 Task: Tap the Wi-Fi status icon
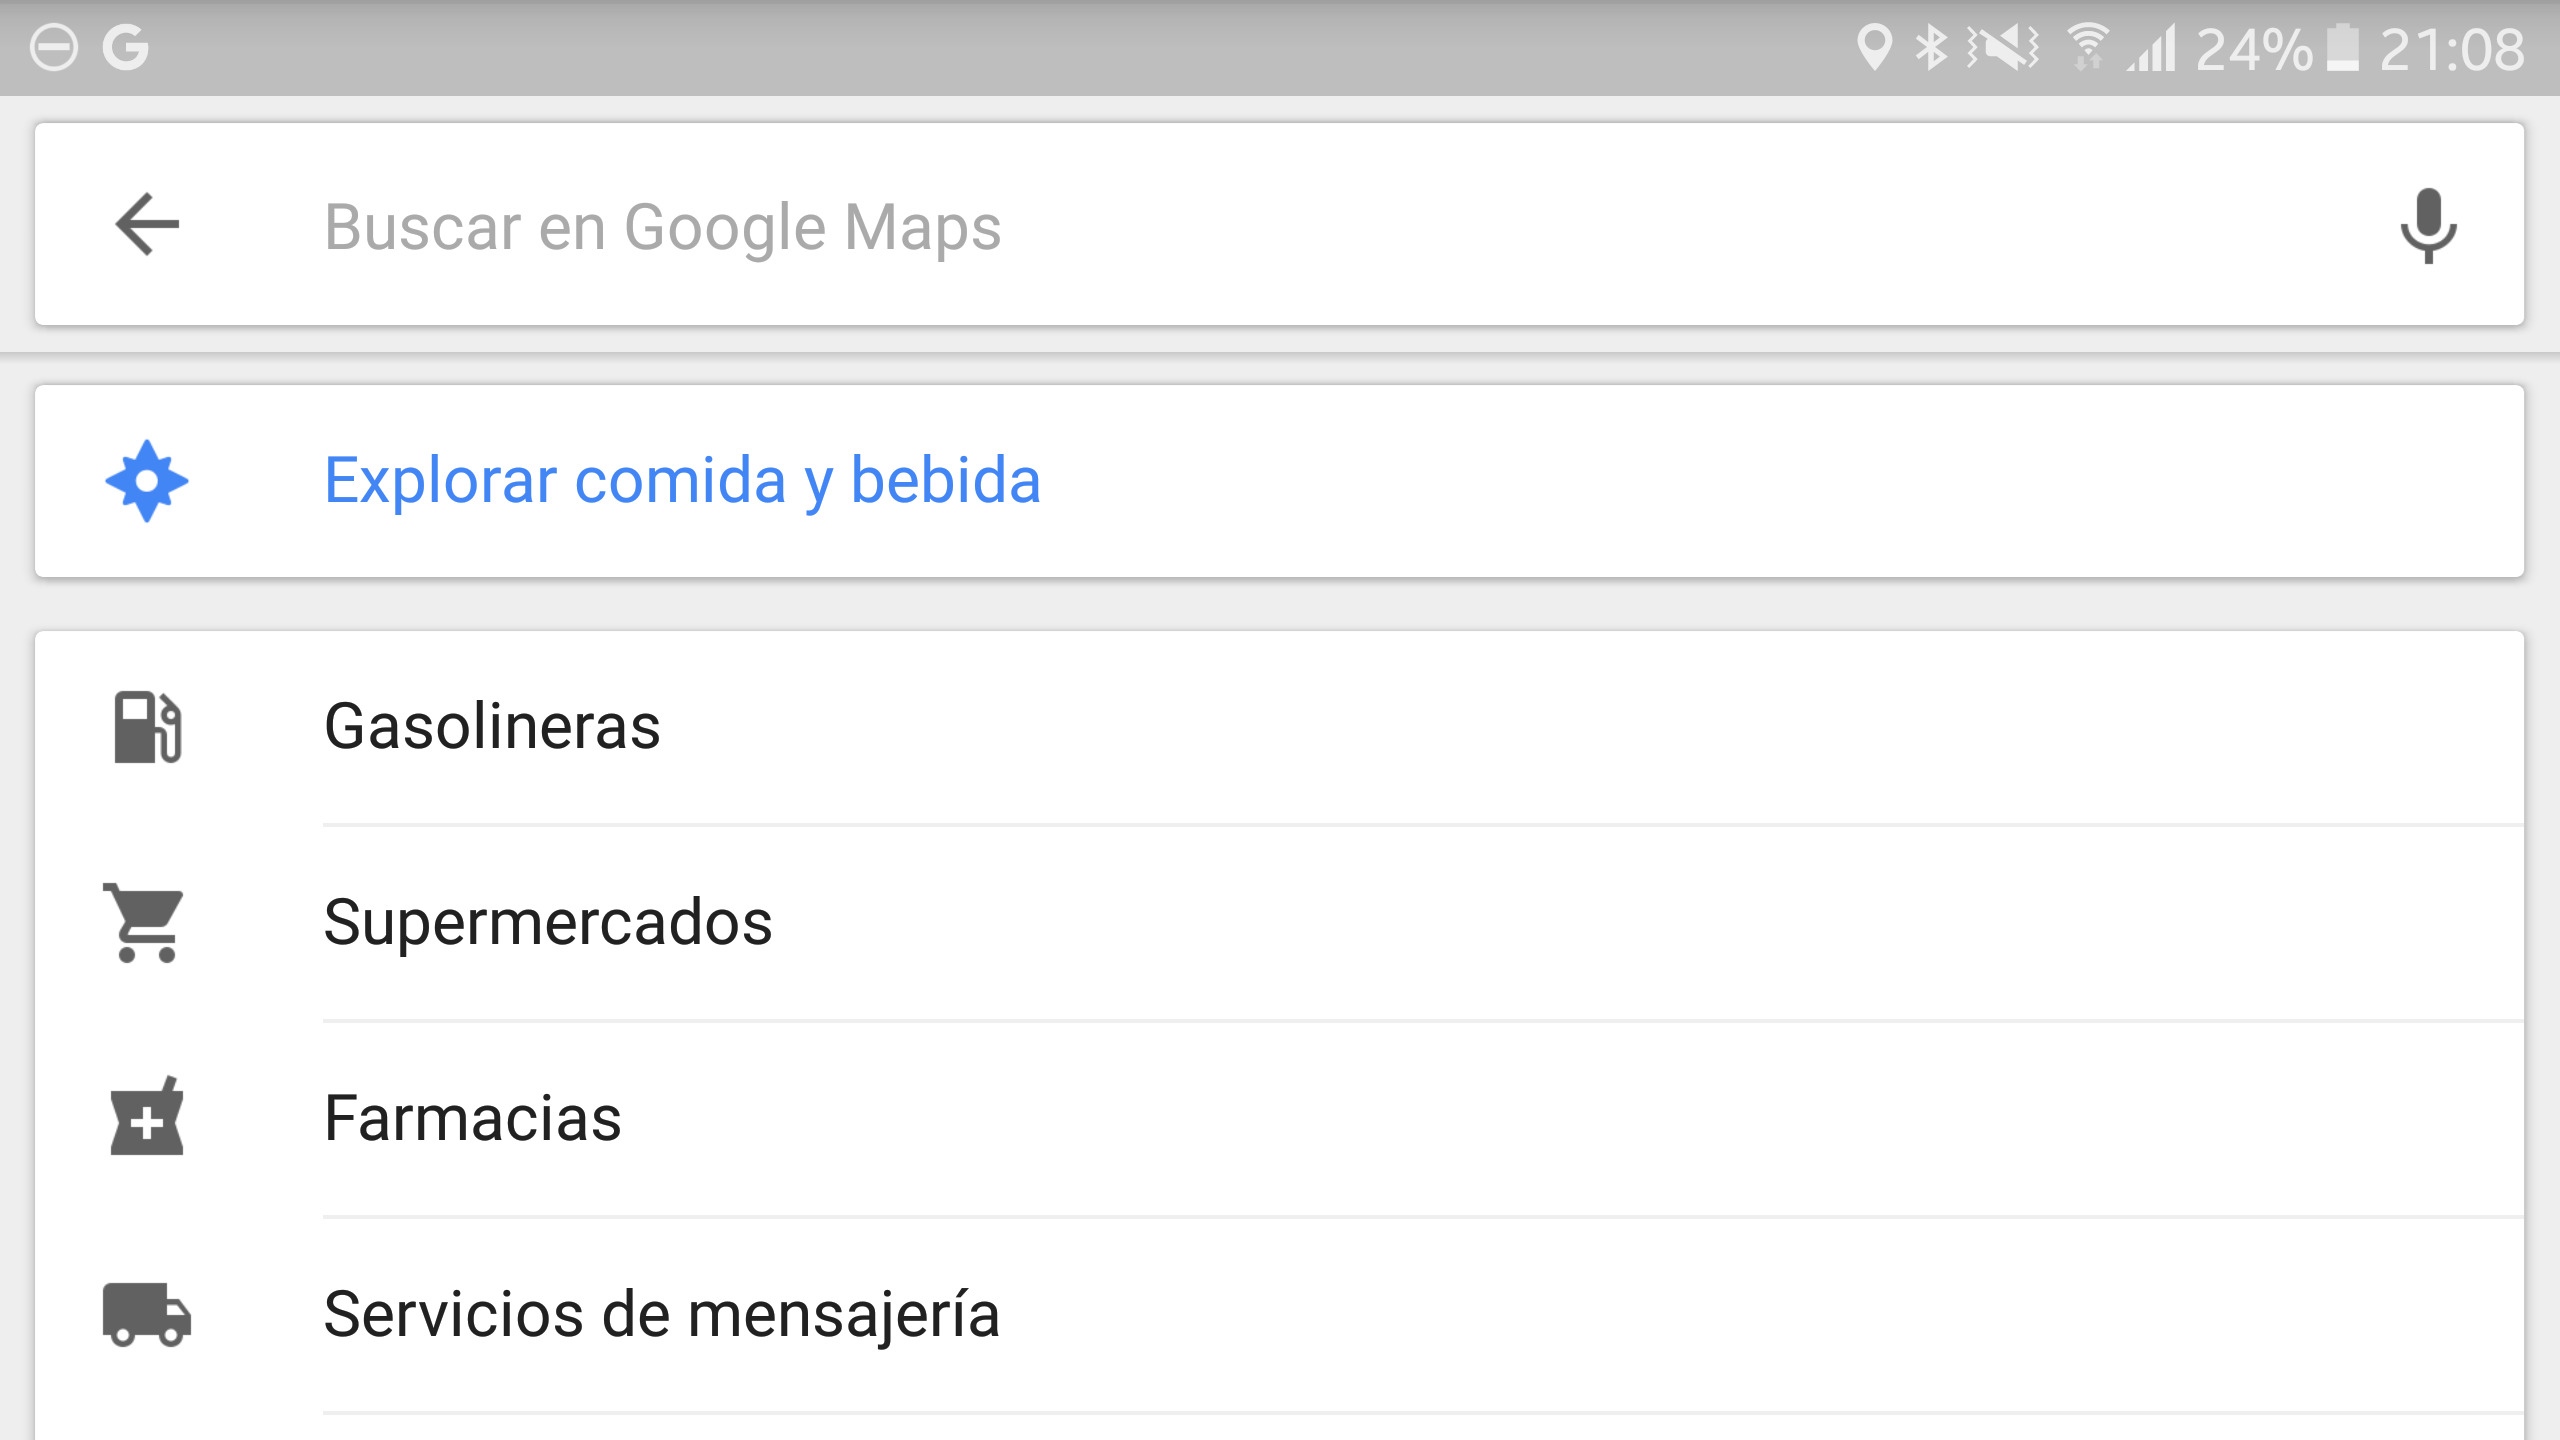coord(2088,47)
